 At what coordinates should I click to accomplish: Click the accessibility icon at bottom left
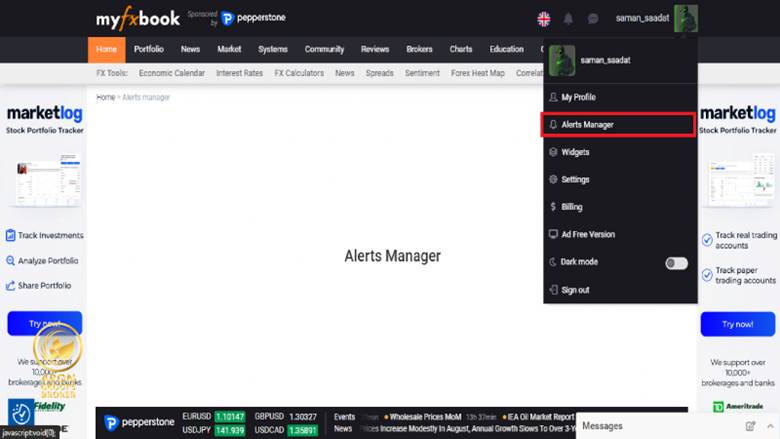(x=21, y=413)
